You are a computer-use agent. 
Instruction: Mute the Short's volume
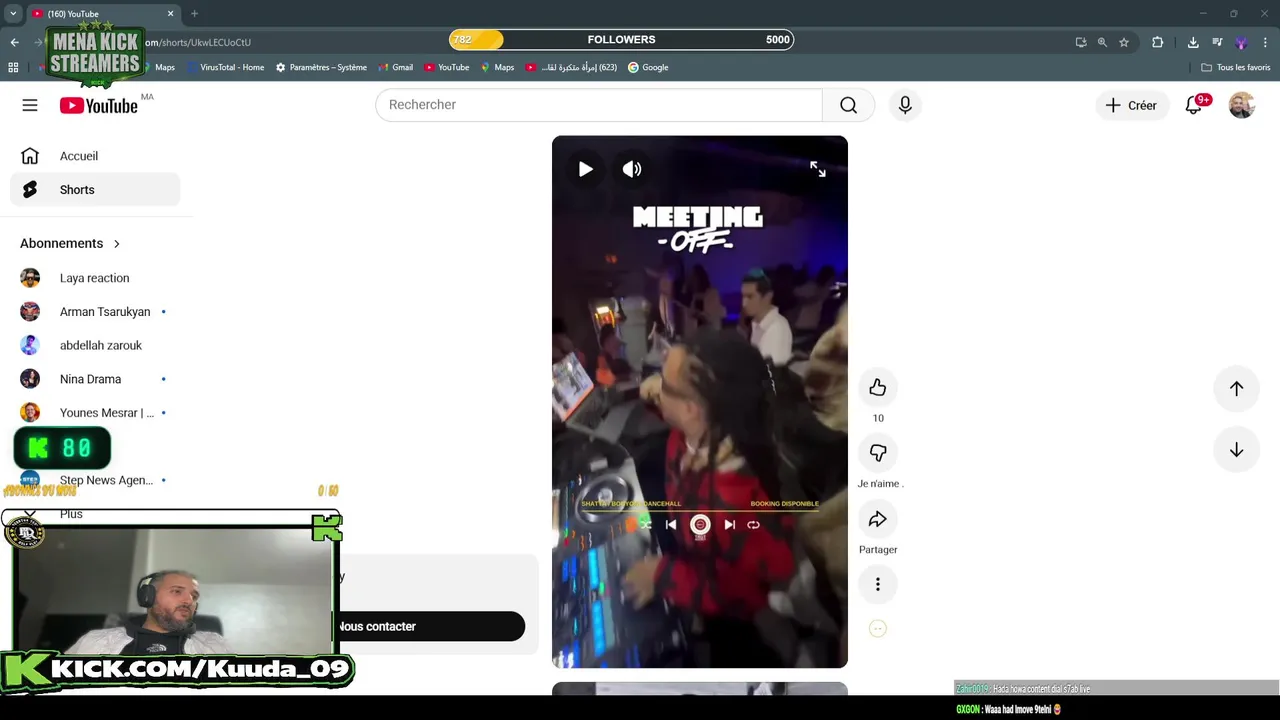(632, 169)
